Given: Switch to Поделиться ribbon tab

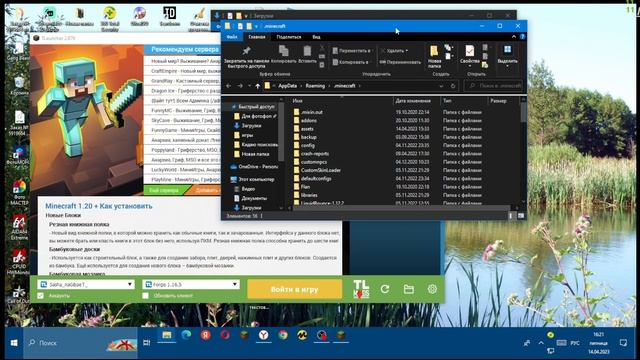Looking at the screenshot, I should point(289,37).
